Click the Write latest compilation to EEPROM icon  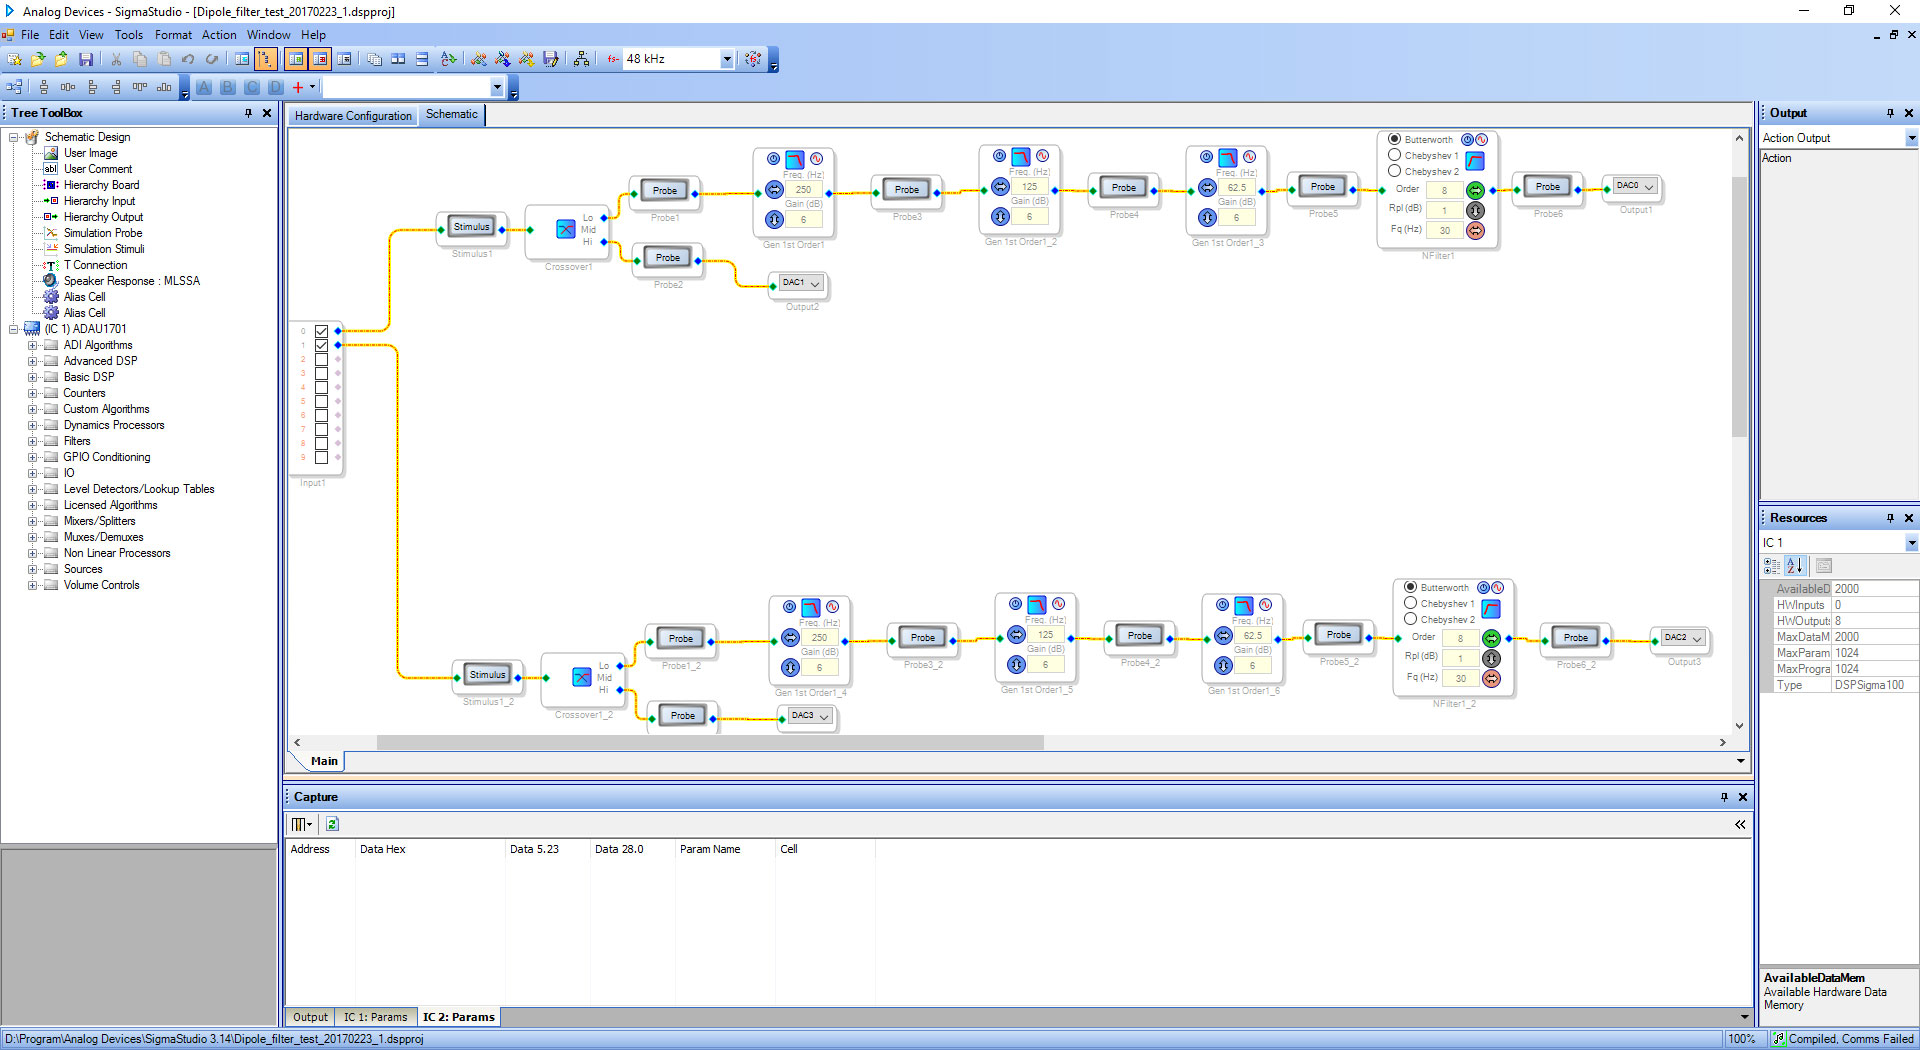[x=551, y=59]
